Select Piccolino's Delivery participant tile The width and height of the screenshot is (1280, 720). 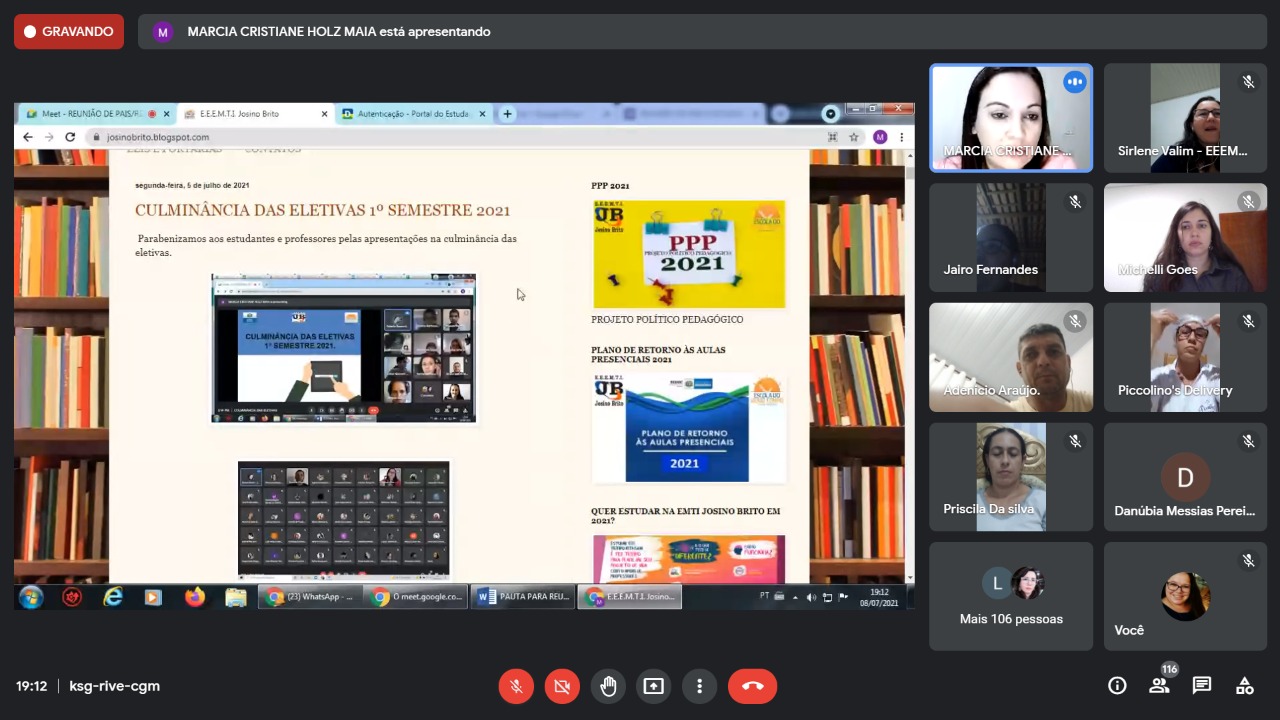point(1185,357)
